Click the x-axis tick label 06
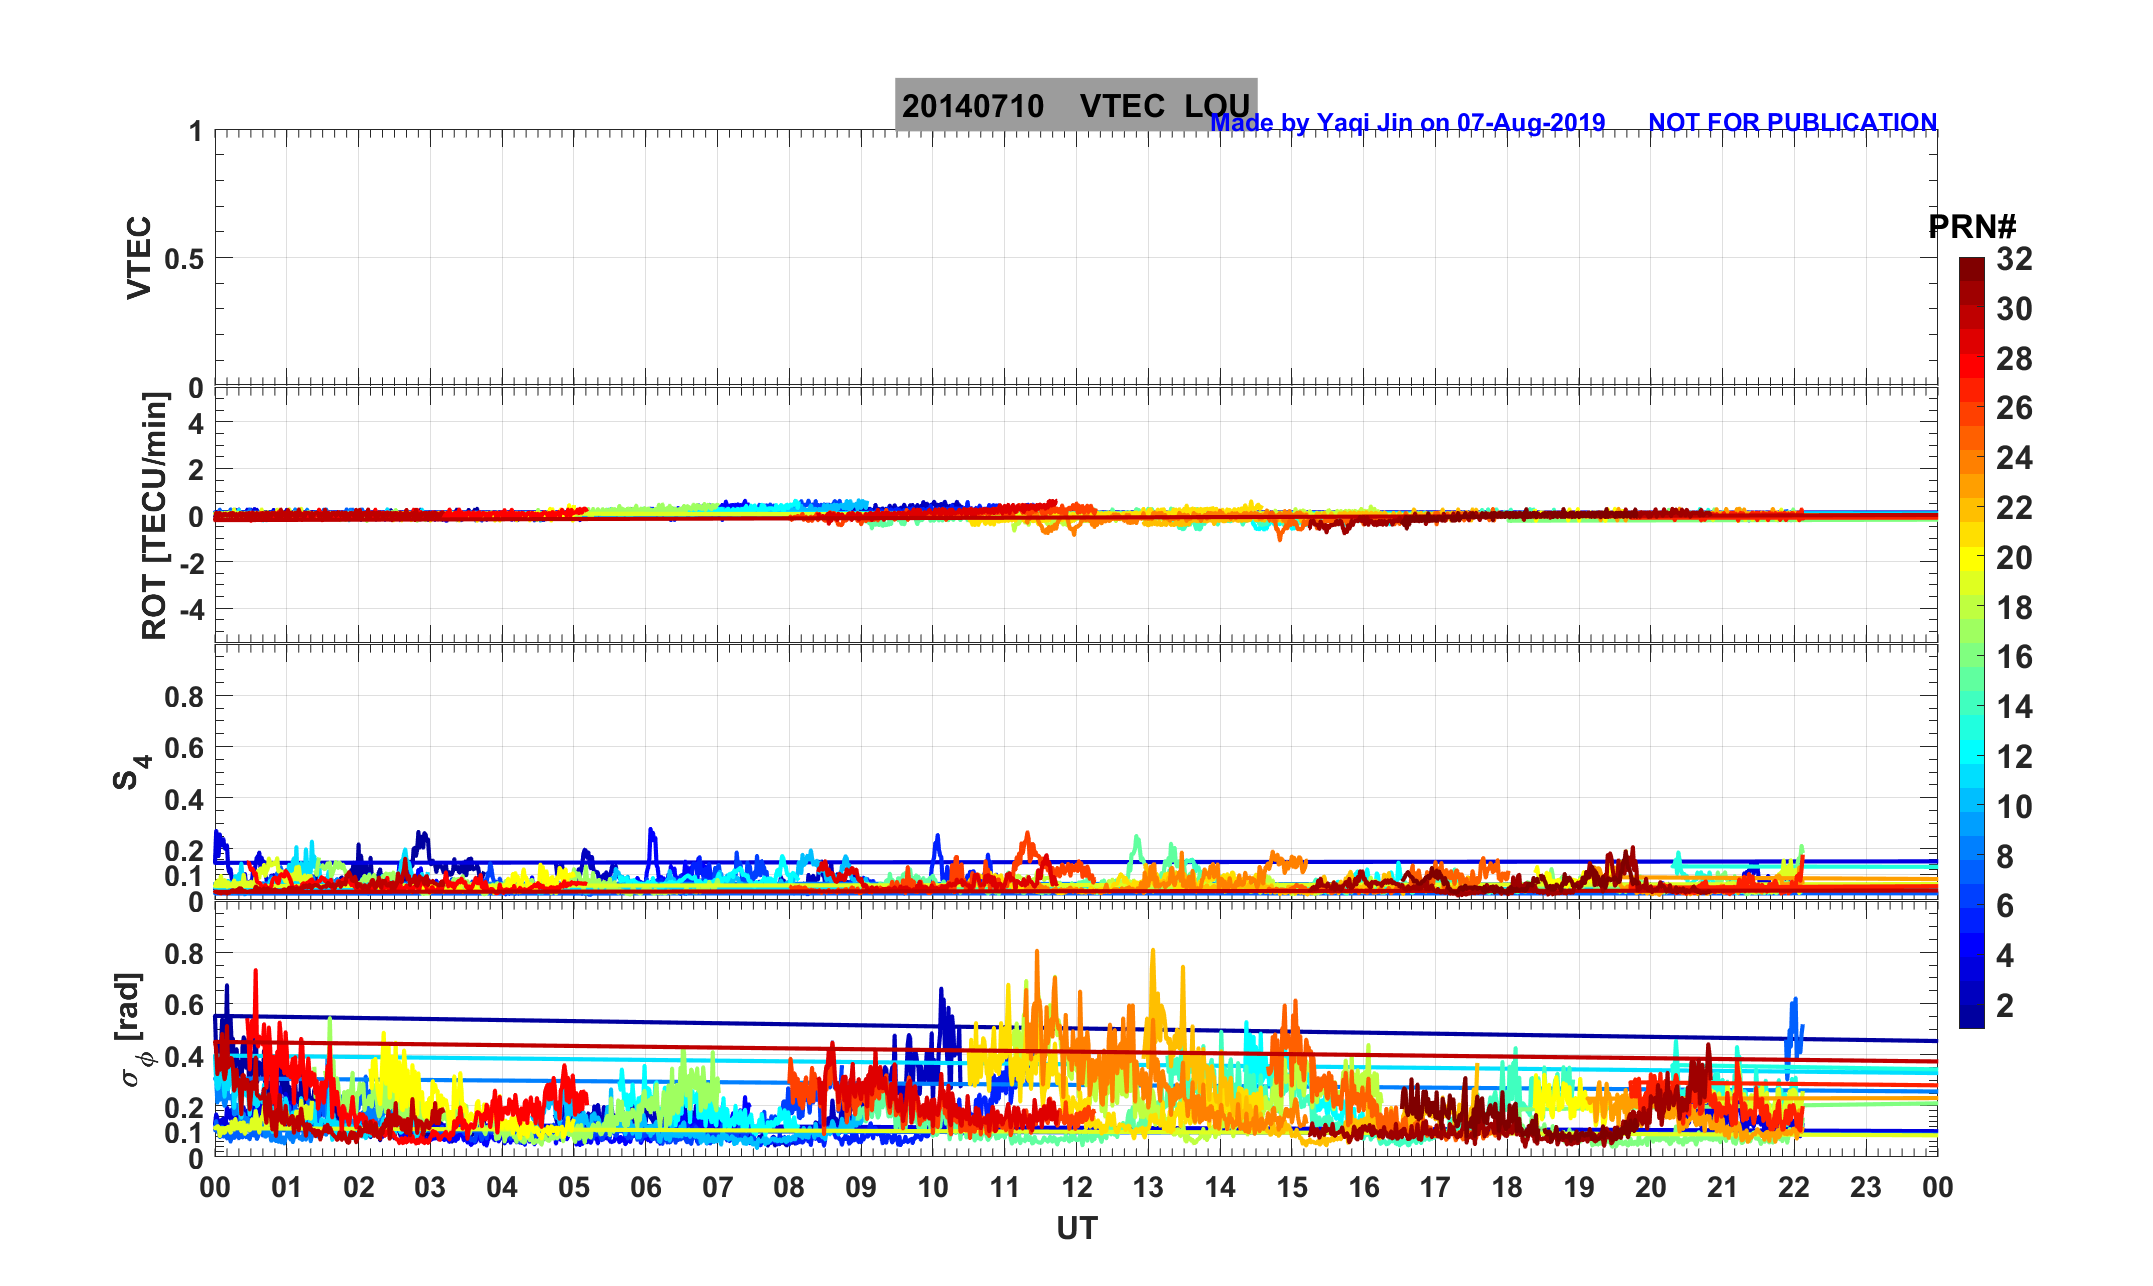 pyautogui.click(x=645, y=1188)
